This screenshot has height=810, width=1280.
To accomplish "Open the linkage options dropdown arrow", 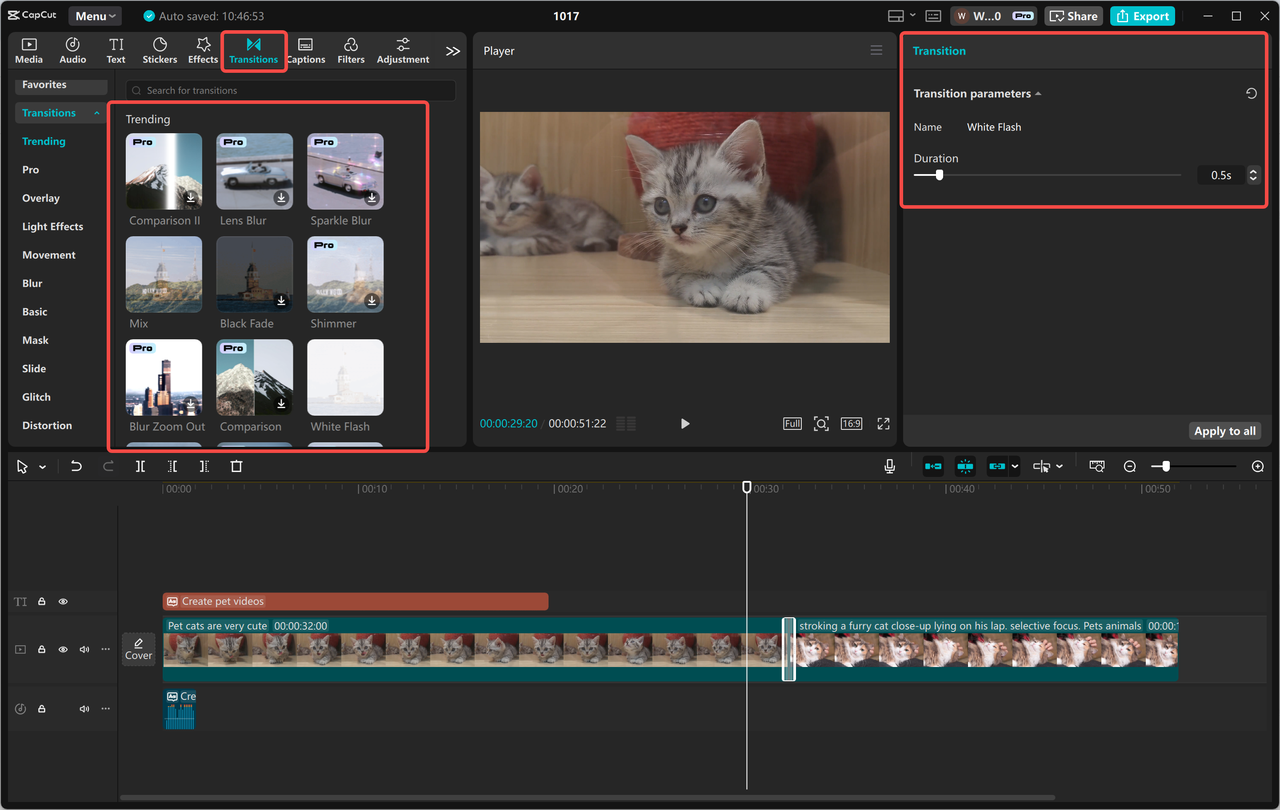I will click(x=1014, y=467).
